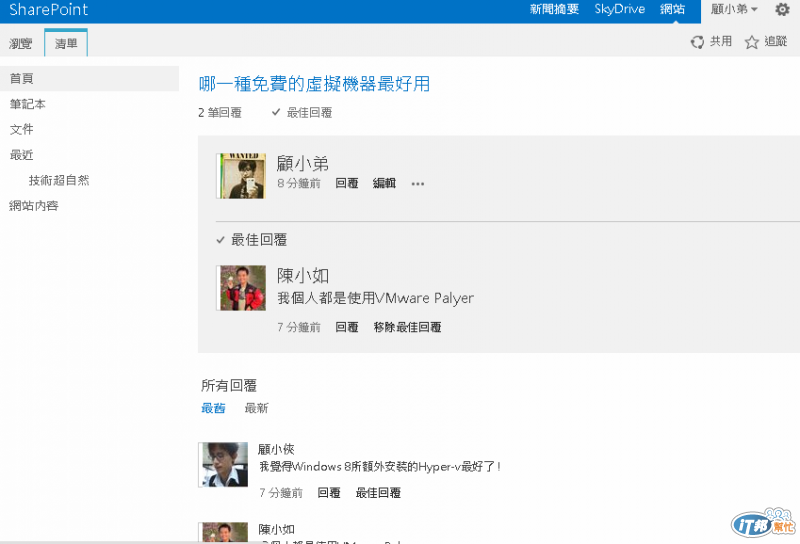Click 編輯 under 顧小弟's post
Image resolution: width=800 pixels, height=544 pixels.
[x=384, y=183]
